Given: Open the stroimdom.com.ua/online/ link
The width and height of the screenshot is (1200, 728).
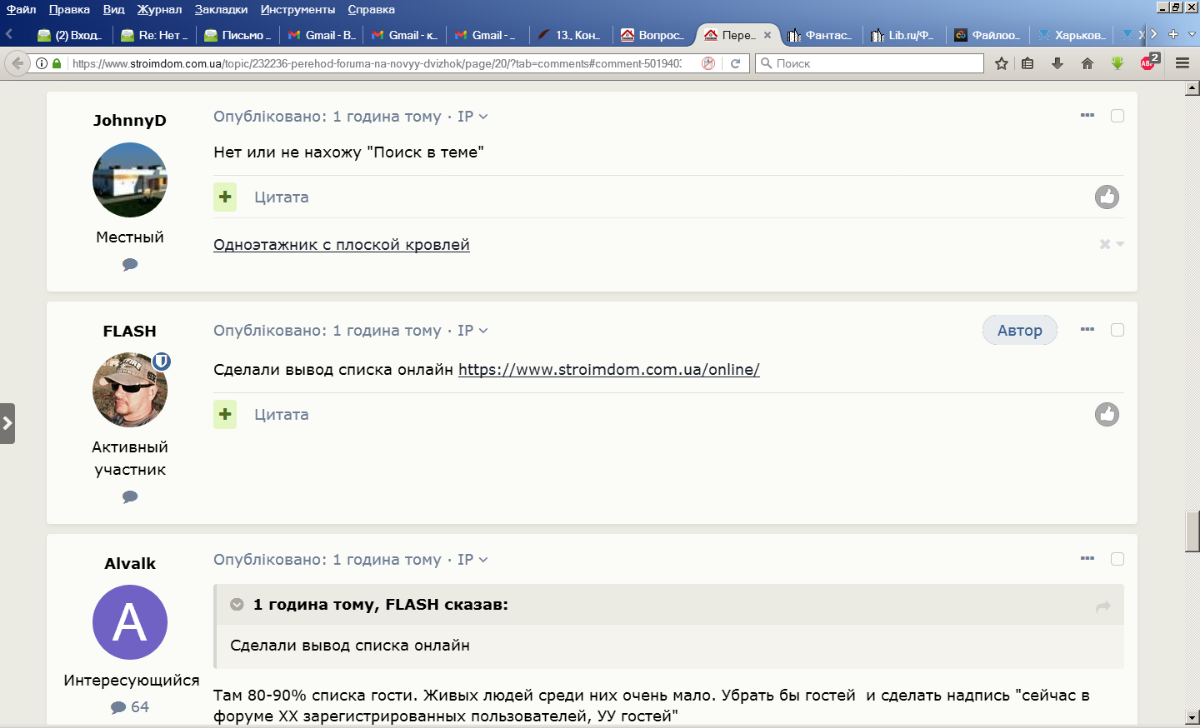Looking at the screenshot, I should pyautogui.click(x=609, y=369).
